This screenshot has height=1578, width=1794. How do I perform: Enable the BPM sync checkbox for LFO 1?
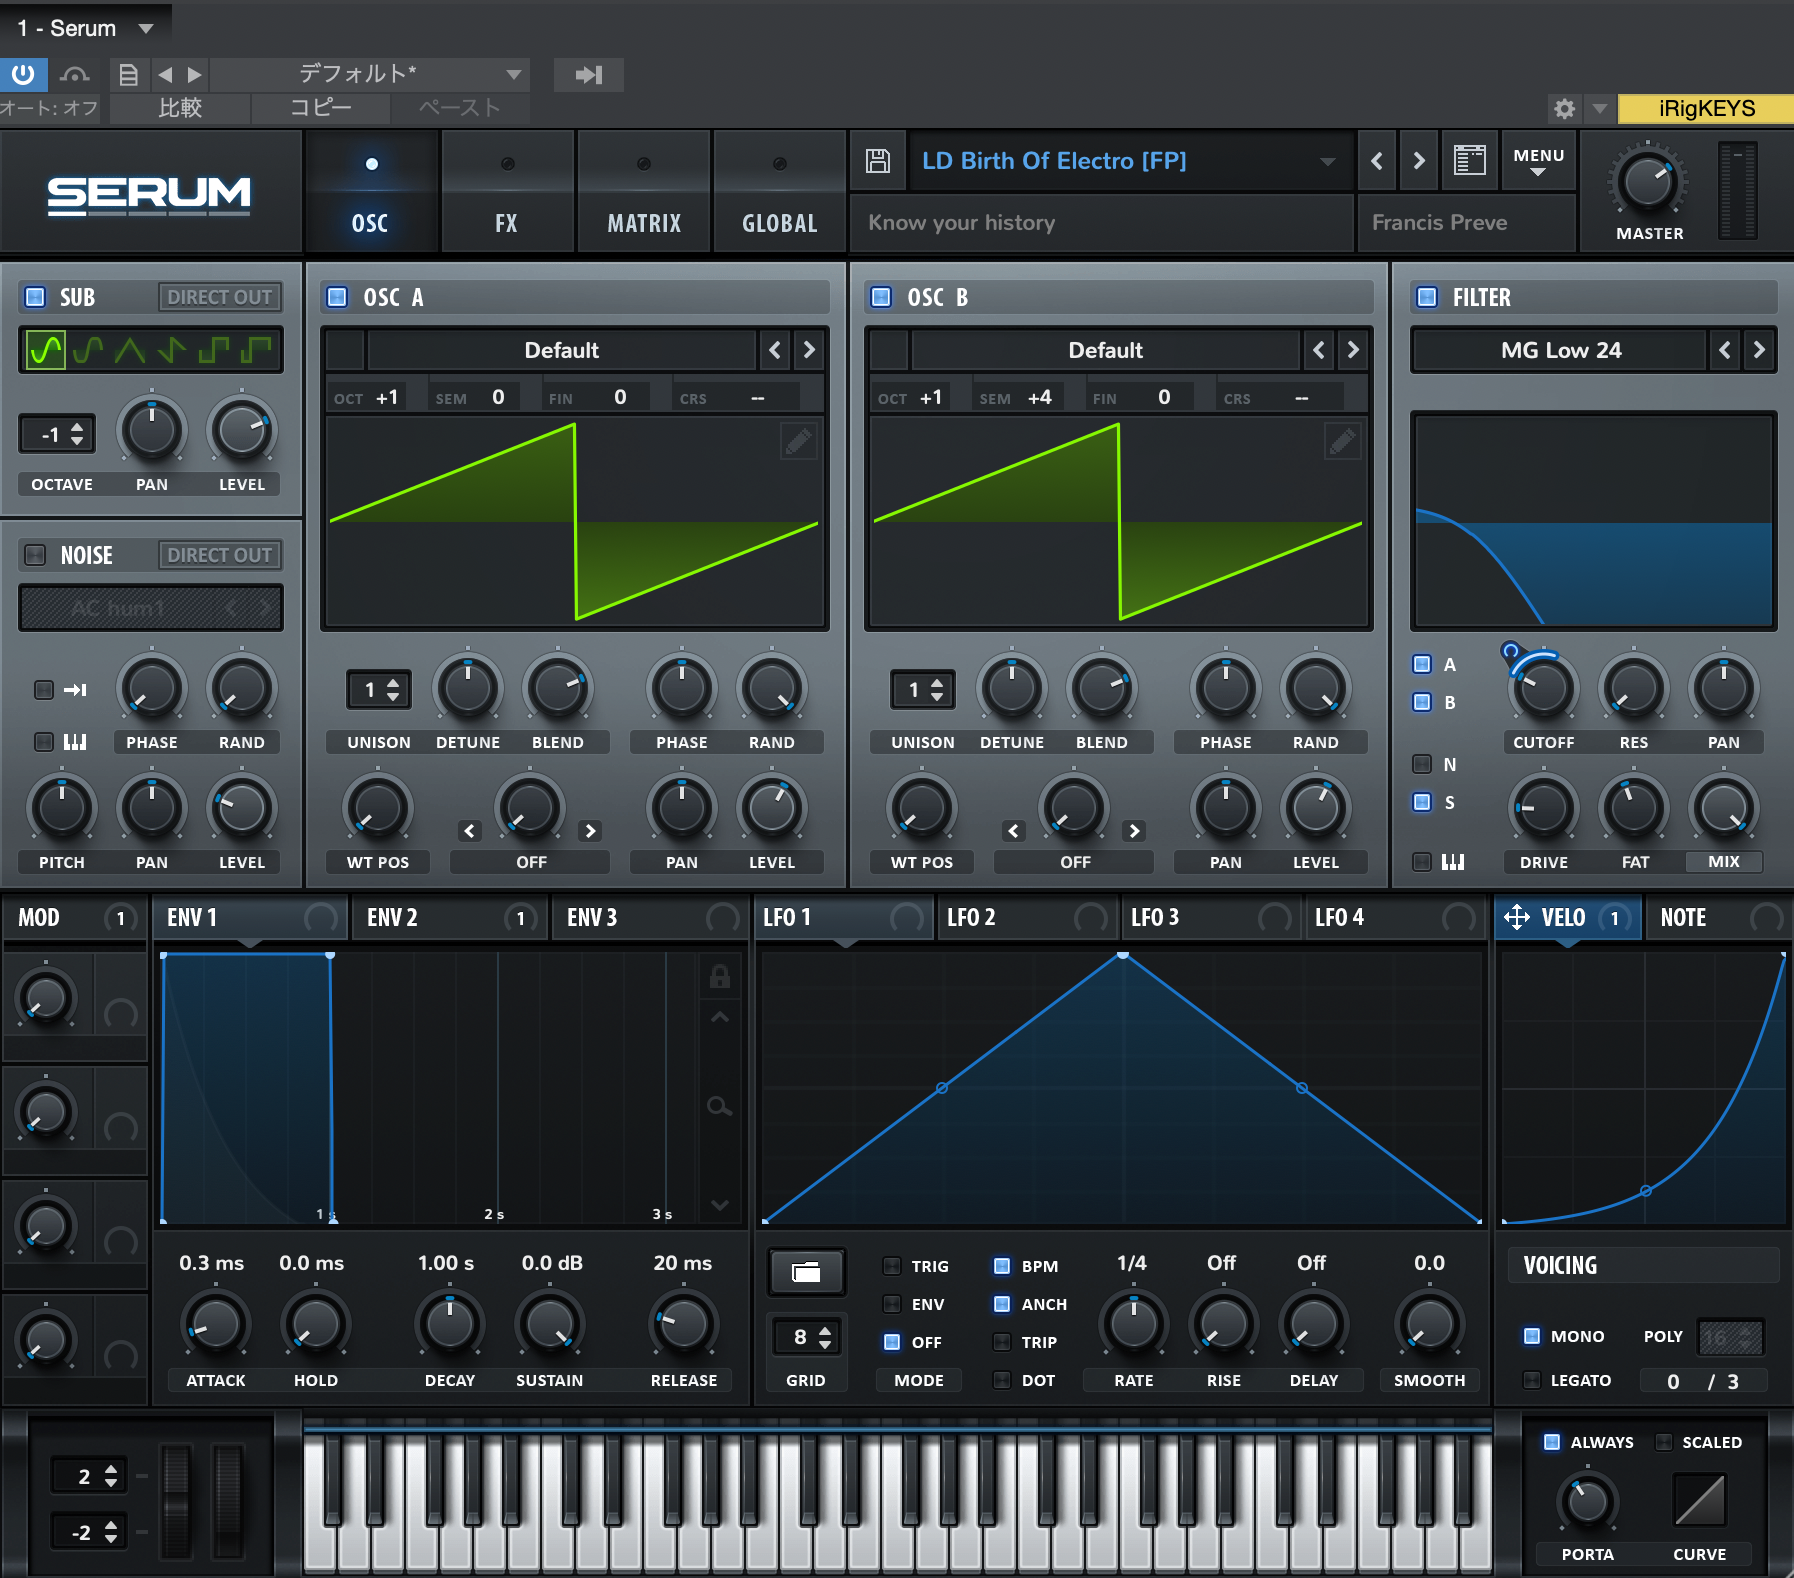point(1004,1265)
